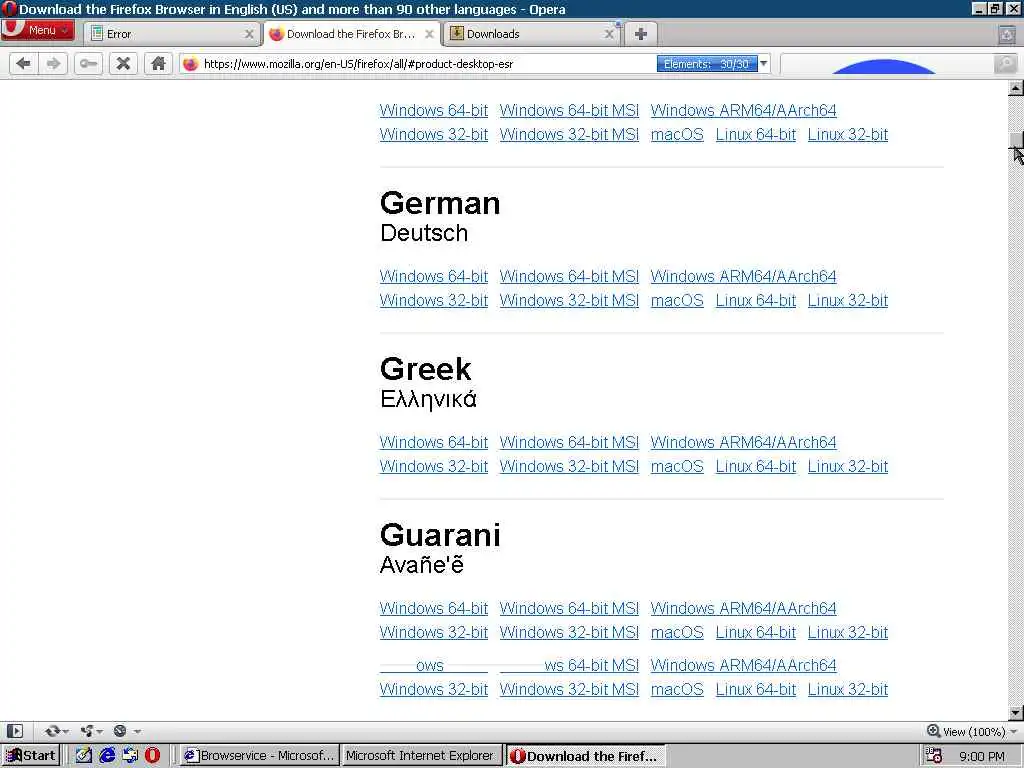Screen dimensions: 1024x768
Task: Go back to previous page
Action: pyautogui.click(x=24, y=63)
